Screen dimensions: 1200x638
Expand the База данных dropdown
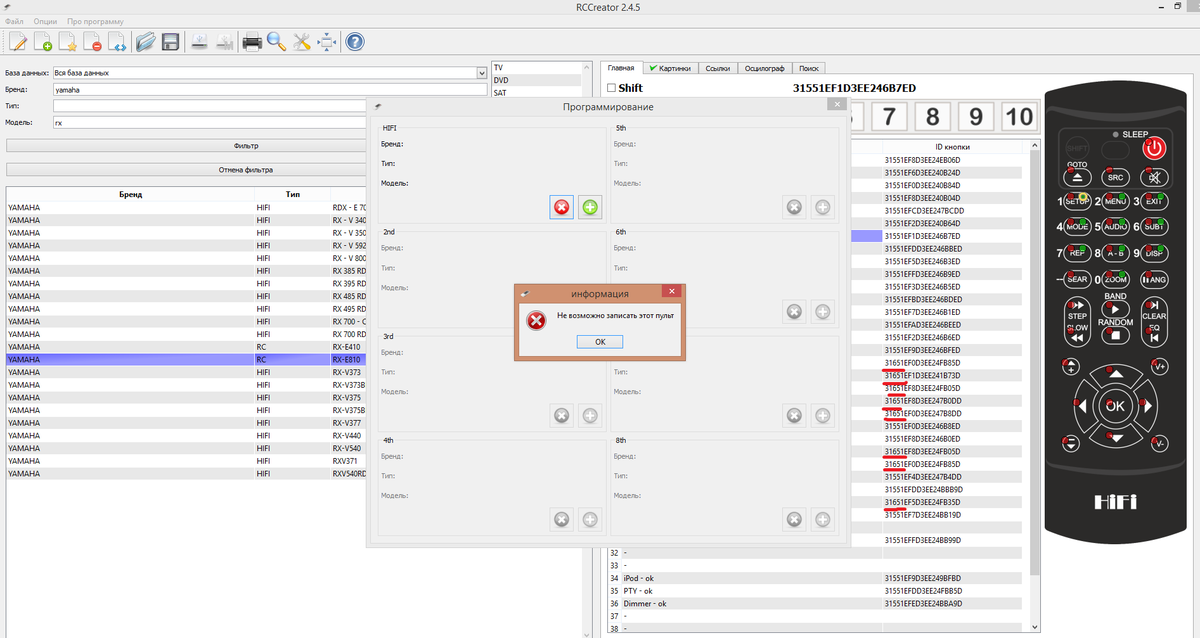481,73
